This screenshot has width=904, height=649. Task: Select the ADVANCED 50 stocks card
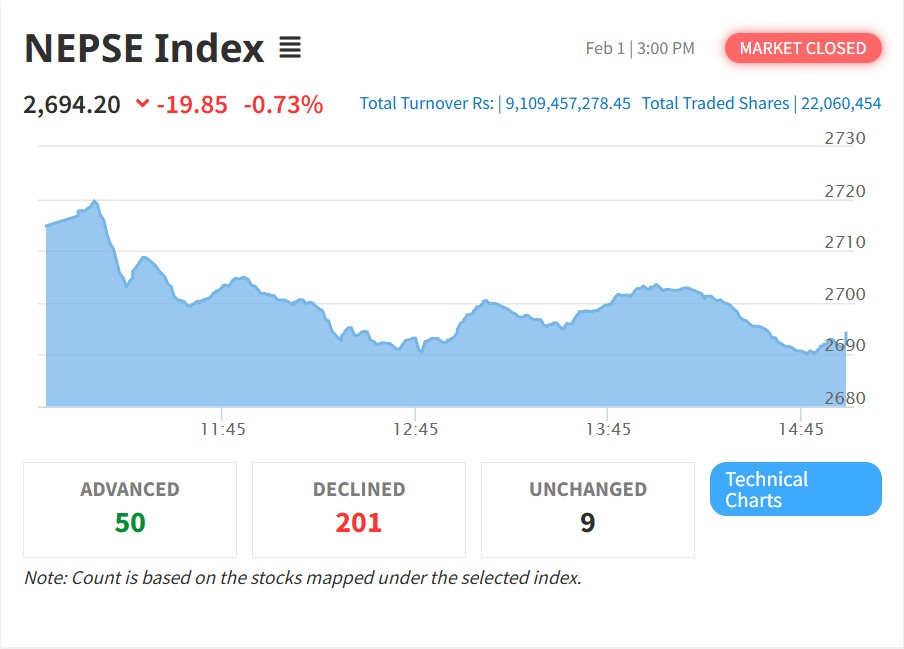point(130,509)
